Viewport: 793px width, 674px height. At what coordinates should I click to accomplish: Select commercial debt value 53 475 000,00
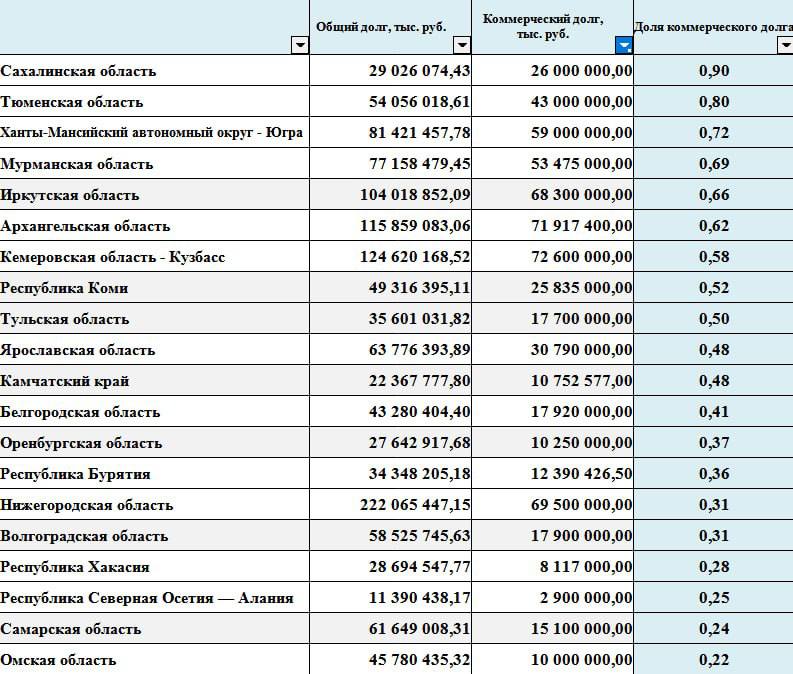552,163
